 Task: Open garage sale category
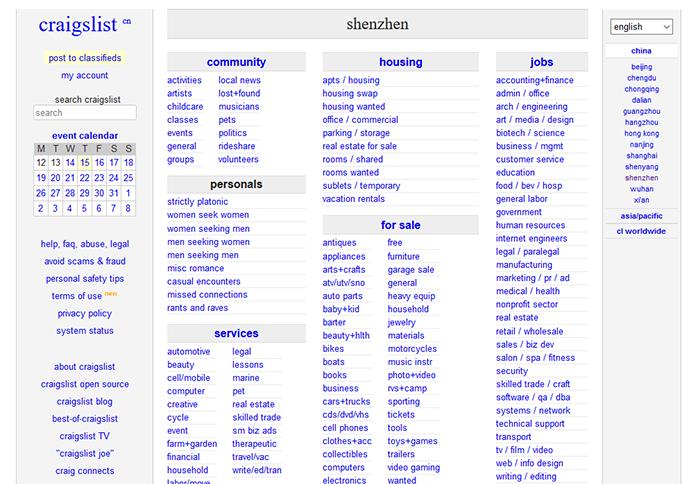(x=411, y=270)
